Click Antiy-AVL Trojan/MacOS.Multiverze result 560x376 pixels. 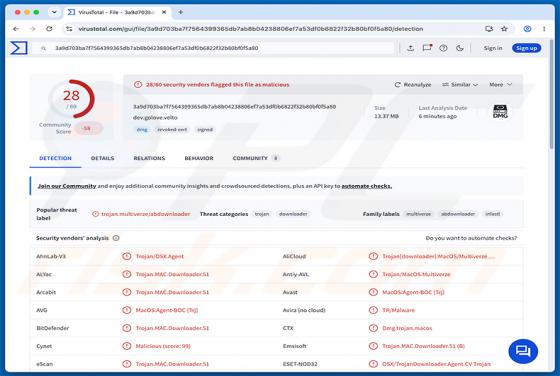416,274
